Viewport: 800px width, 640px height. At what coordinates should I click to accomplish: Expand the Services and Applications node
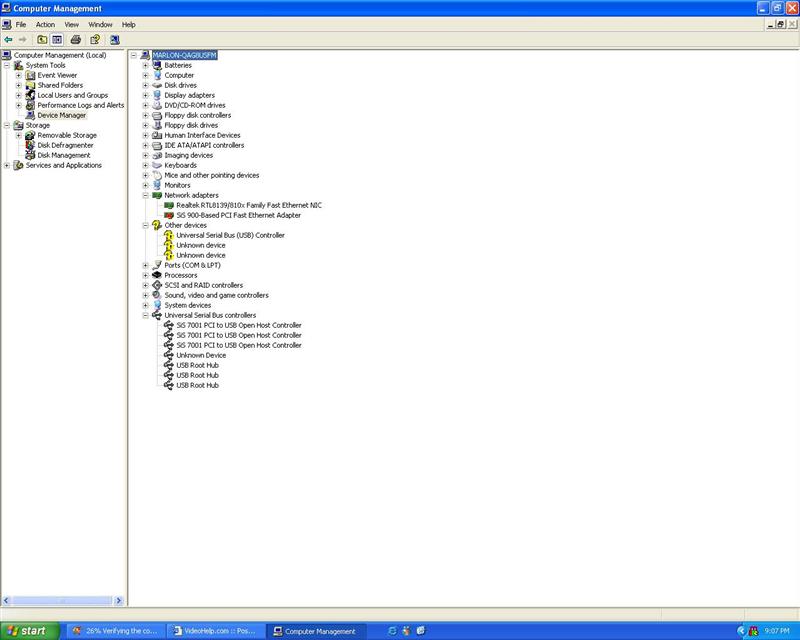point(7,165)
